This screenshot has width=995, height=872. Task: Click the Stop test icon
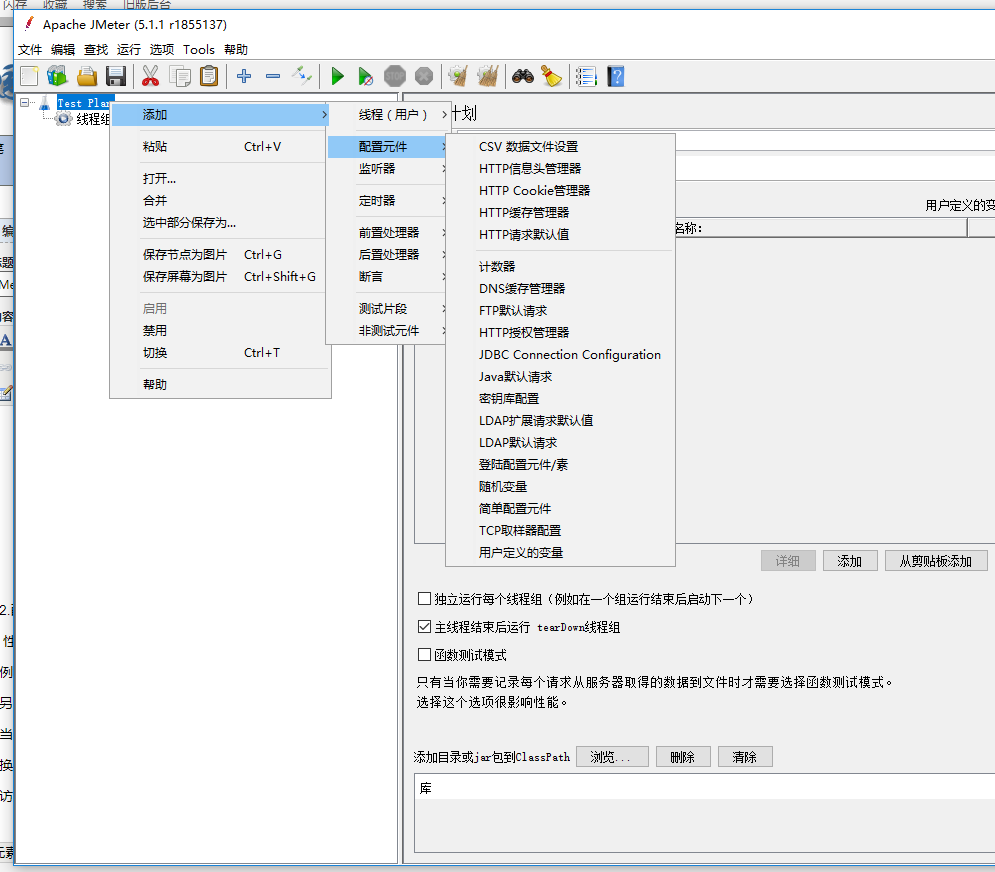coord(395,77)
